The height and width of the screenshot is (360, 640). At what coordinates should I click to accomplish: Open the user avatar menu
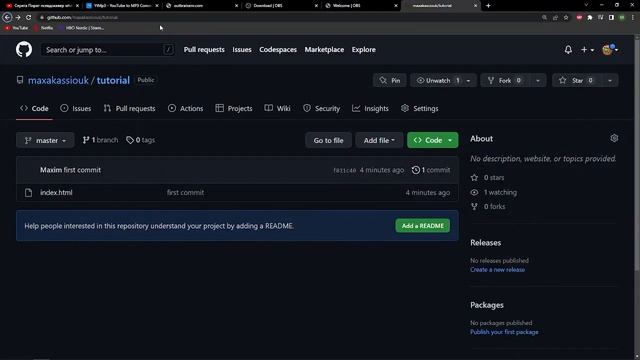tap(610, 50)
